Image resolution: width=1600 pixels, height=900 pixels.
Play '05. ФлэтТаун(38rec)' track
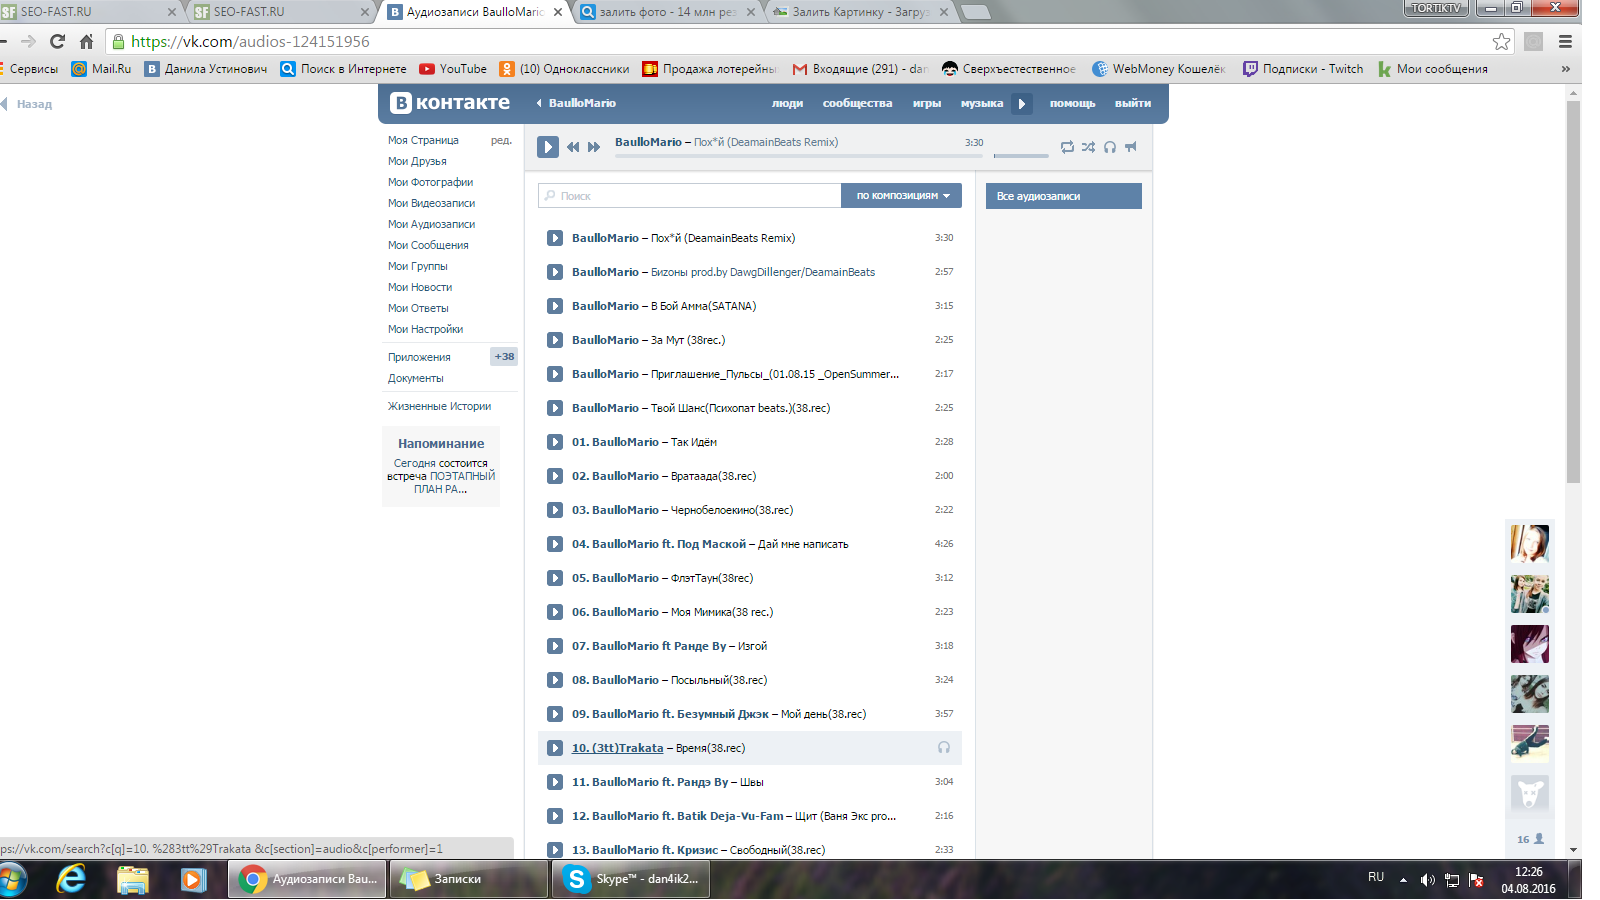(x=555, y=578)
